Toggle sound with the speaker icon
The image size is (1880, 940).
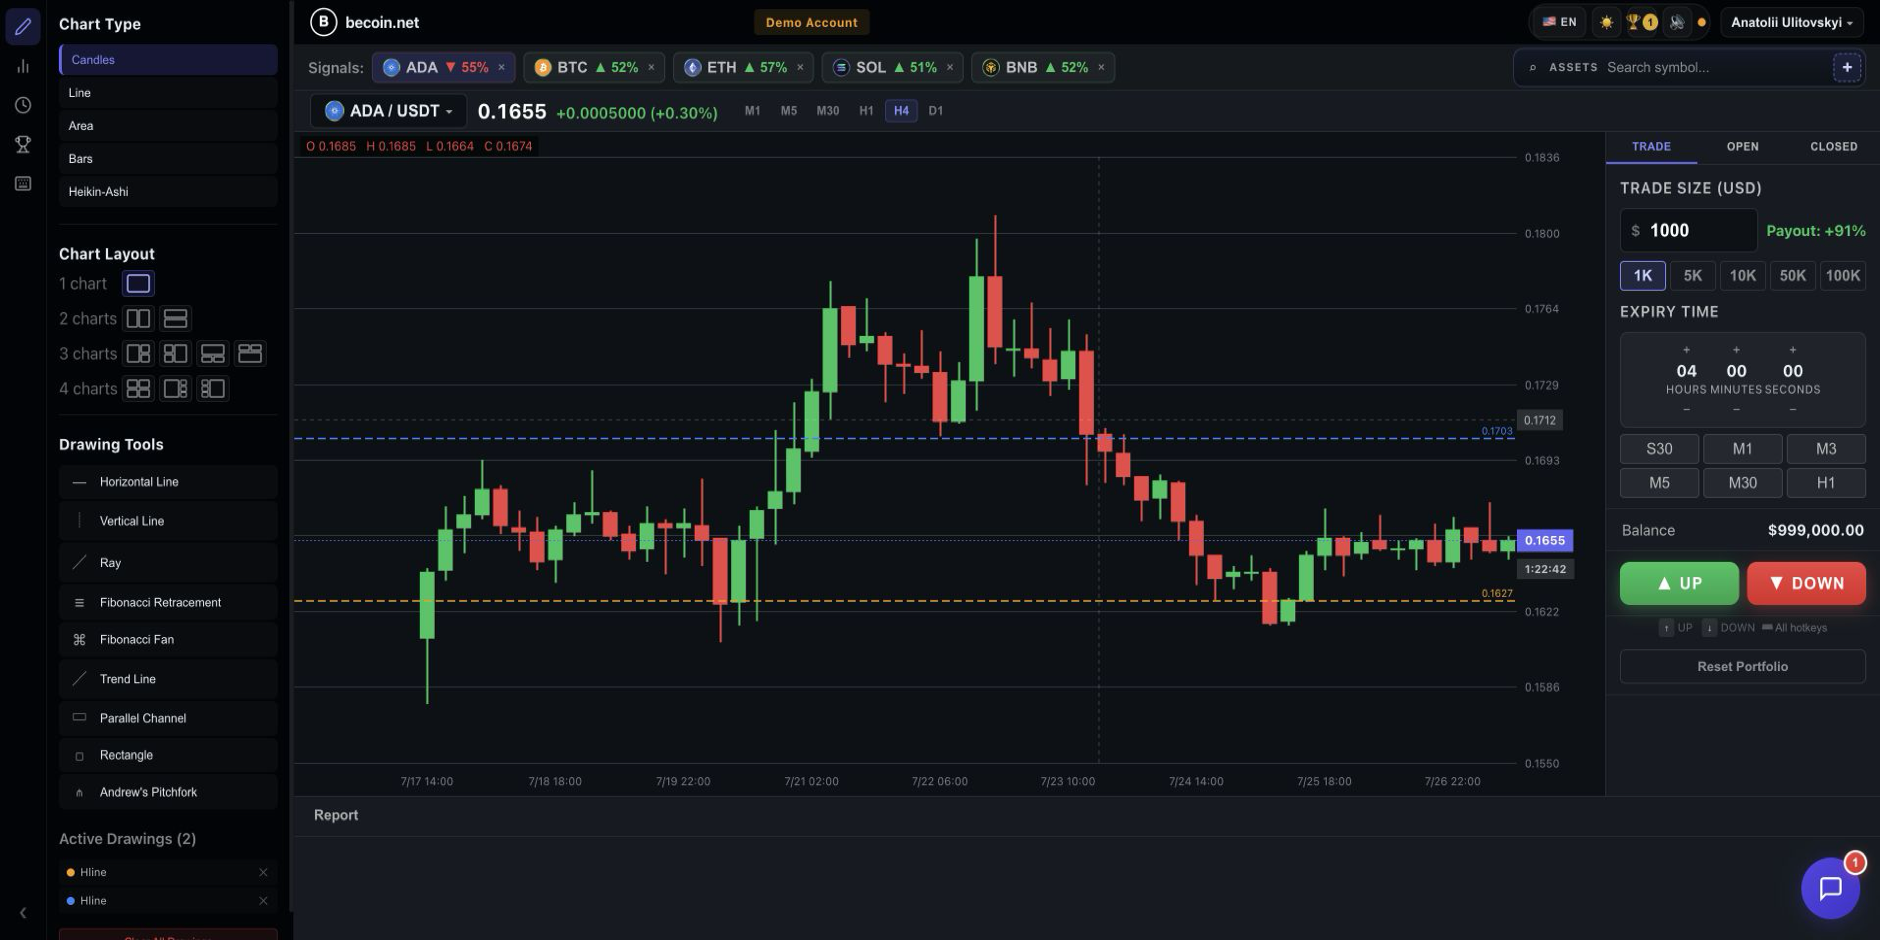pyautogui.click(x=1677, y=22)
